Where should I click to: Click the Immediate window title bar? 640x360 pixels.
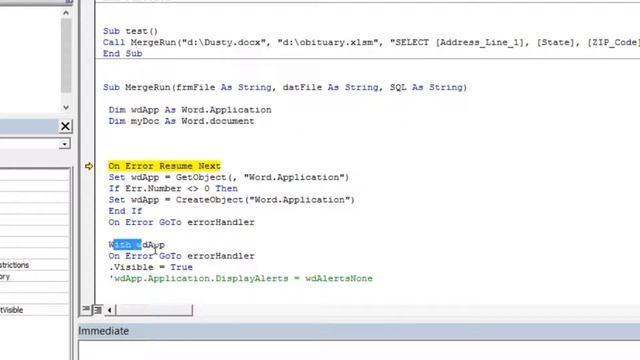(359, 331)
